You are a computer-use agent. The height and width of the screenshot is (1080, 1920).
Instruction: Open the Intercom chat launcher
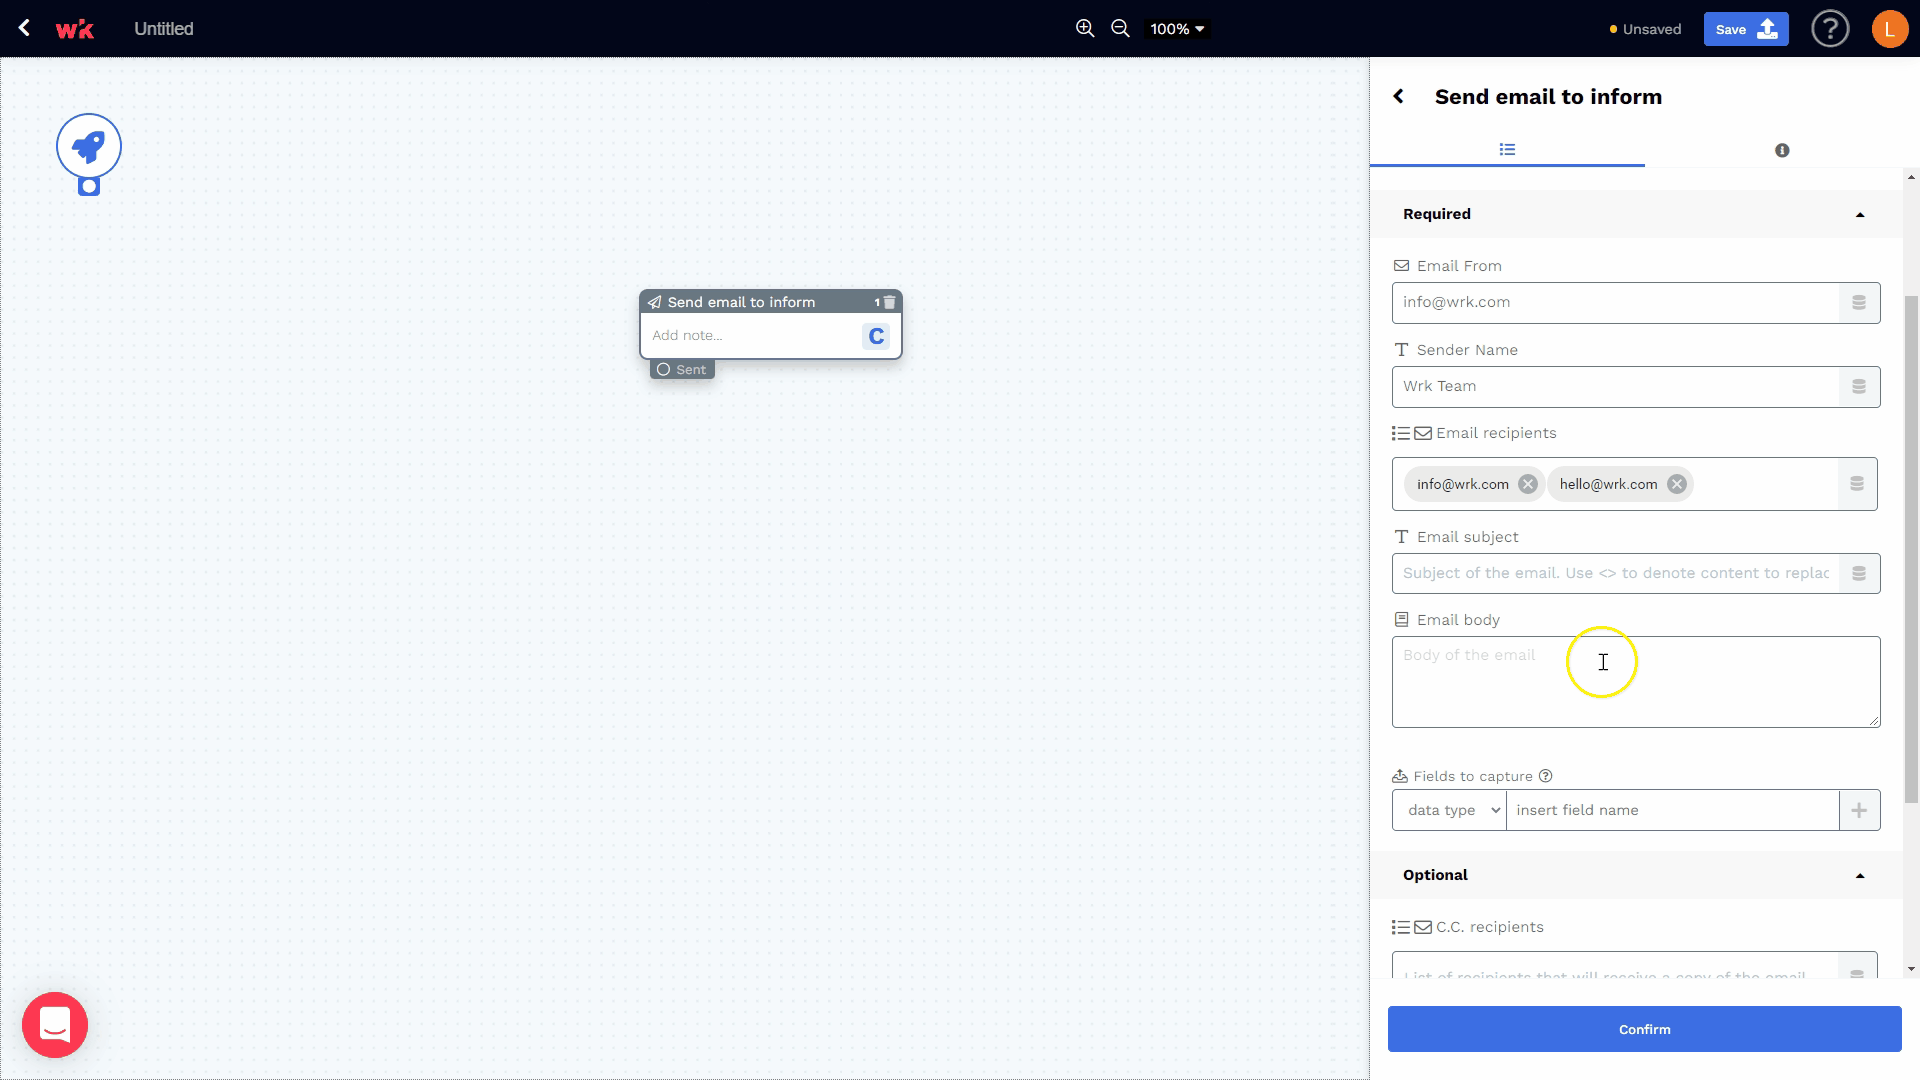(x=55, y=1025)
